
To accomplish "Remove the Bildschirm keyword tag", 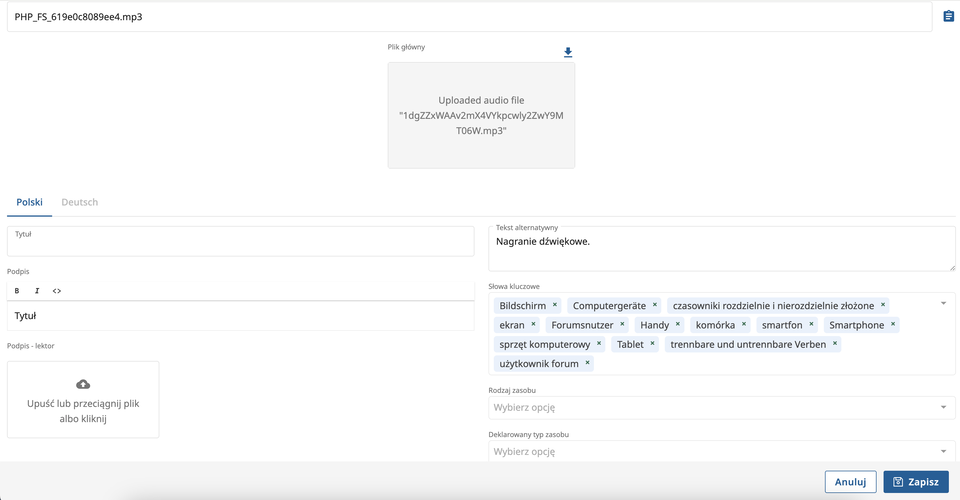I will click(x=555, y=305).
